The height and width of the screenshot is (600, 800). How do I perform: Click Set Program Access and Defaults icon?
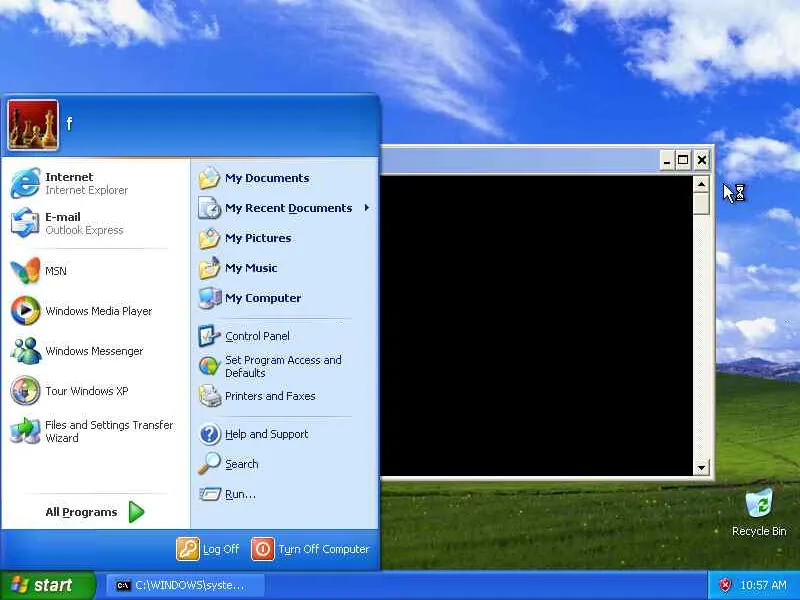209,366
